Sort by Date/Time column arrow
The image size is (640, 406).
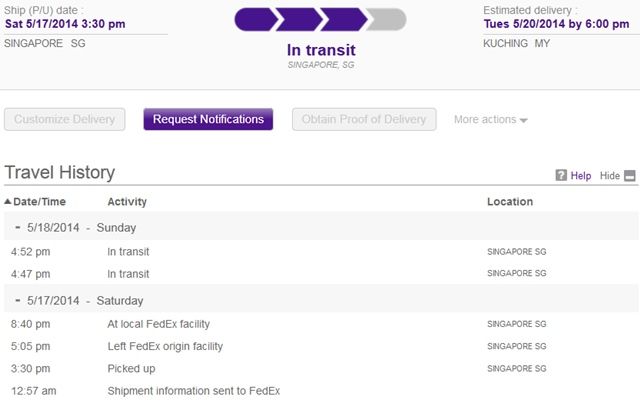tap(8, 202)
